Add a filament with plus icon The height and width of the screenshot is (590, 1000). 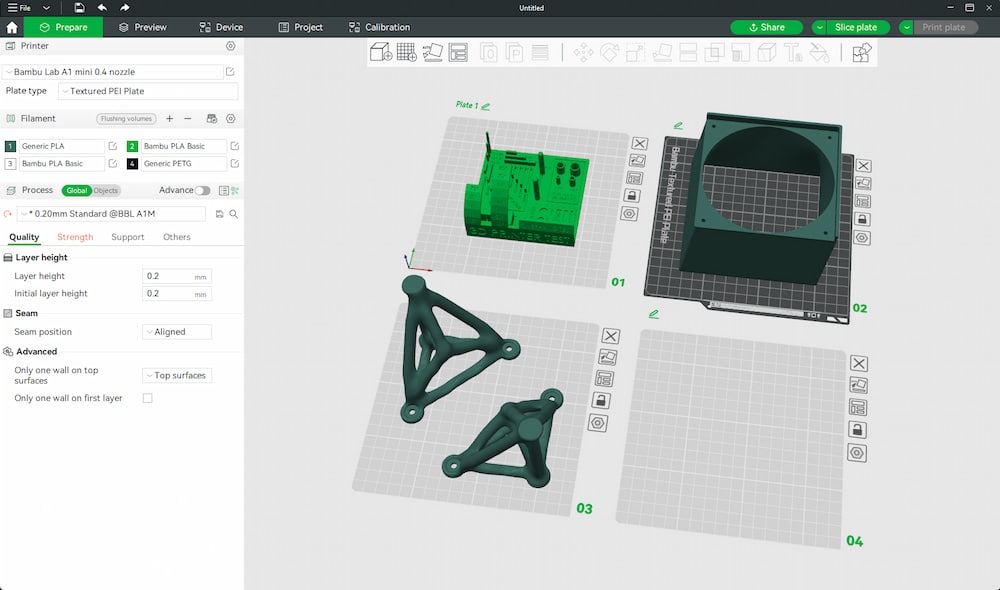(170, 119)
